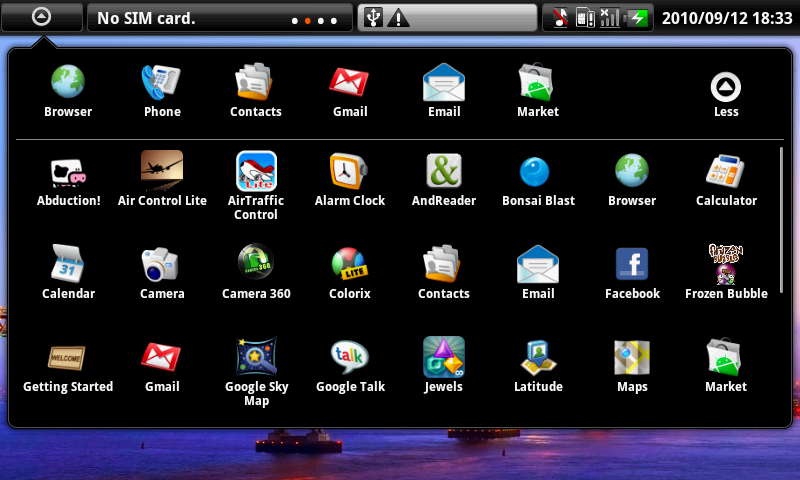Tap the battery charging indicator
Image resolution: width=800 pixels, height=480 pixels.
638,18
